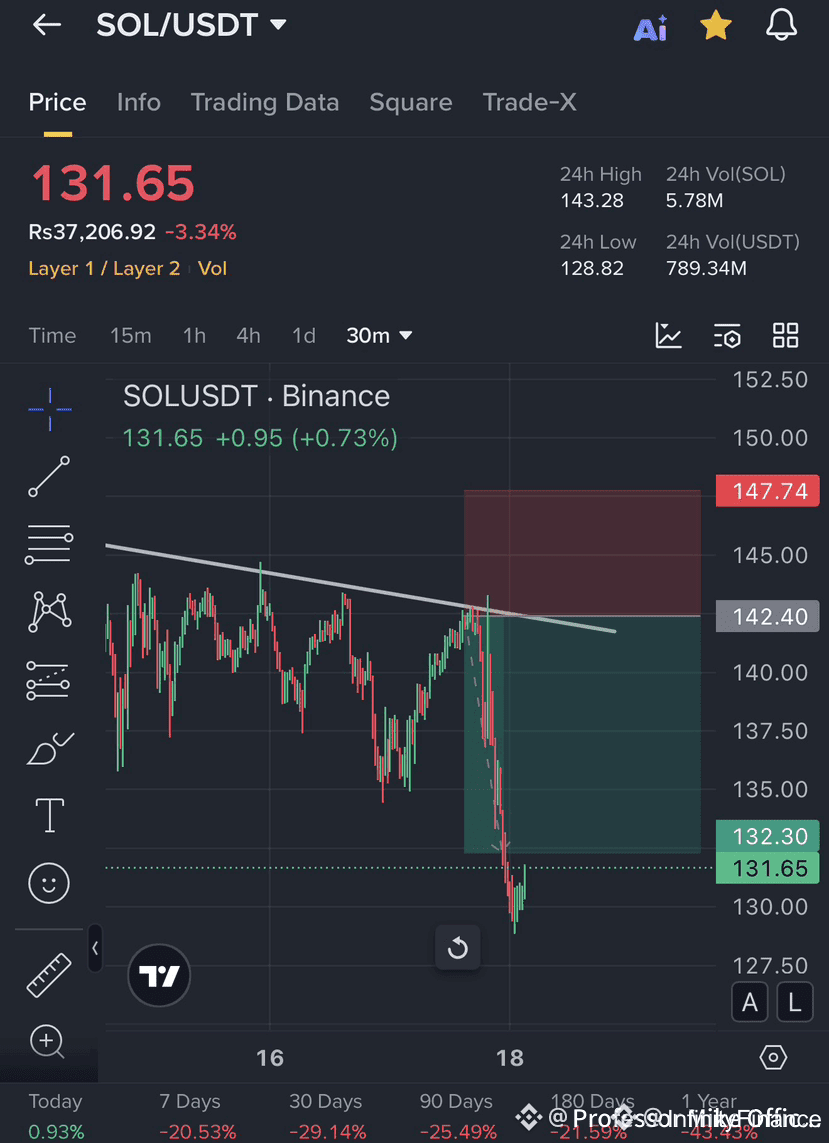Open the Square tab
This screenshot has width=829, height=1143.
410,102
